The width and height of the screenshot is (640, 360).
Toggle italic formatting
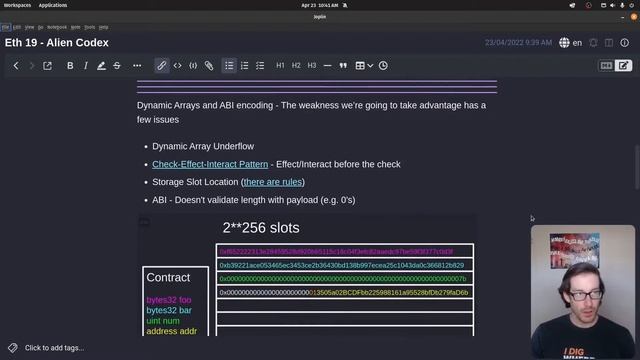(85, 66)
